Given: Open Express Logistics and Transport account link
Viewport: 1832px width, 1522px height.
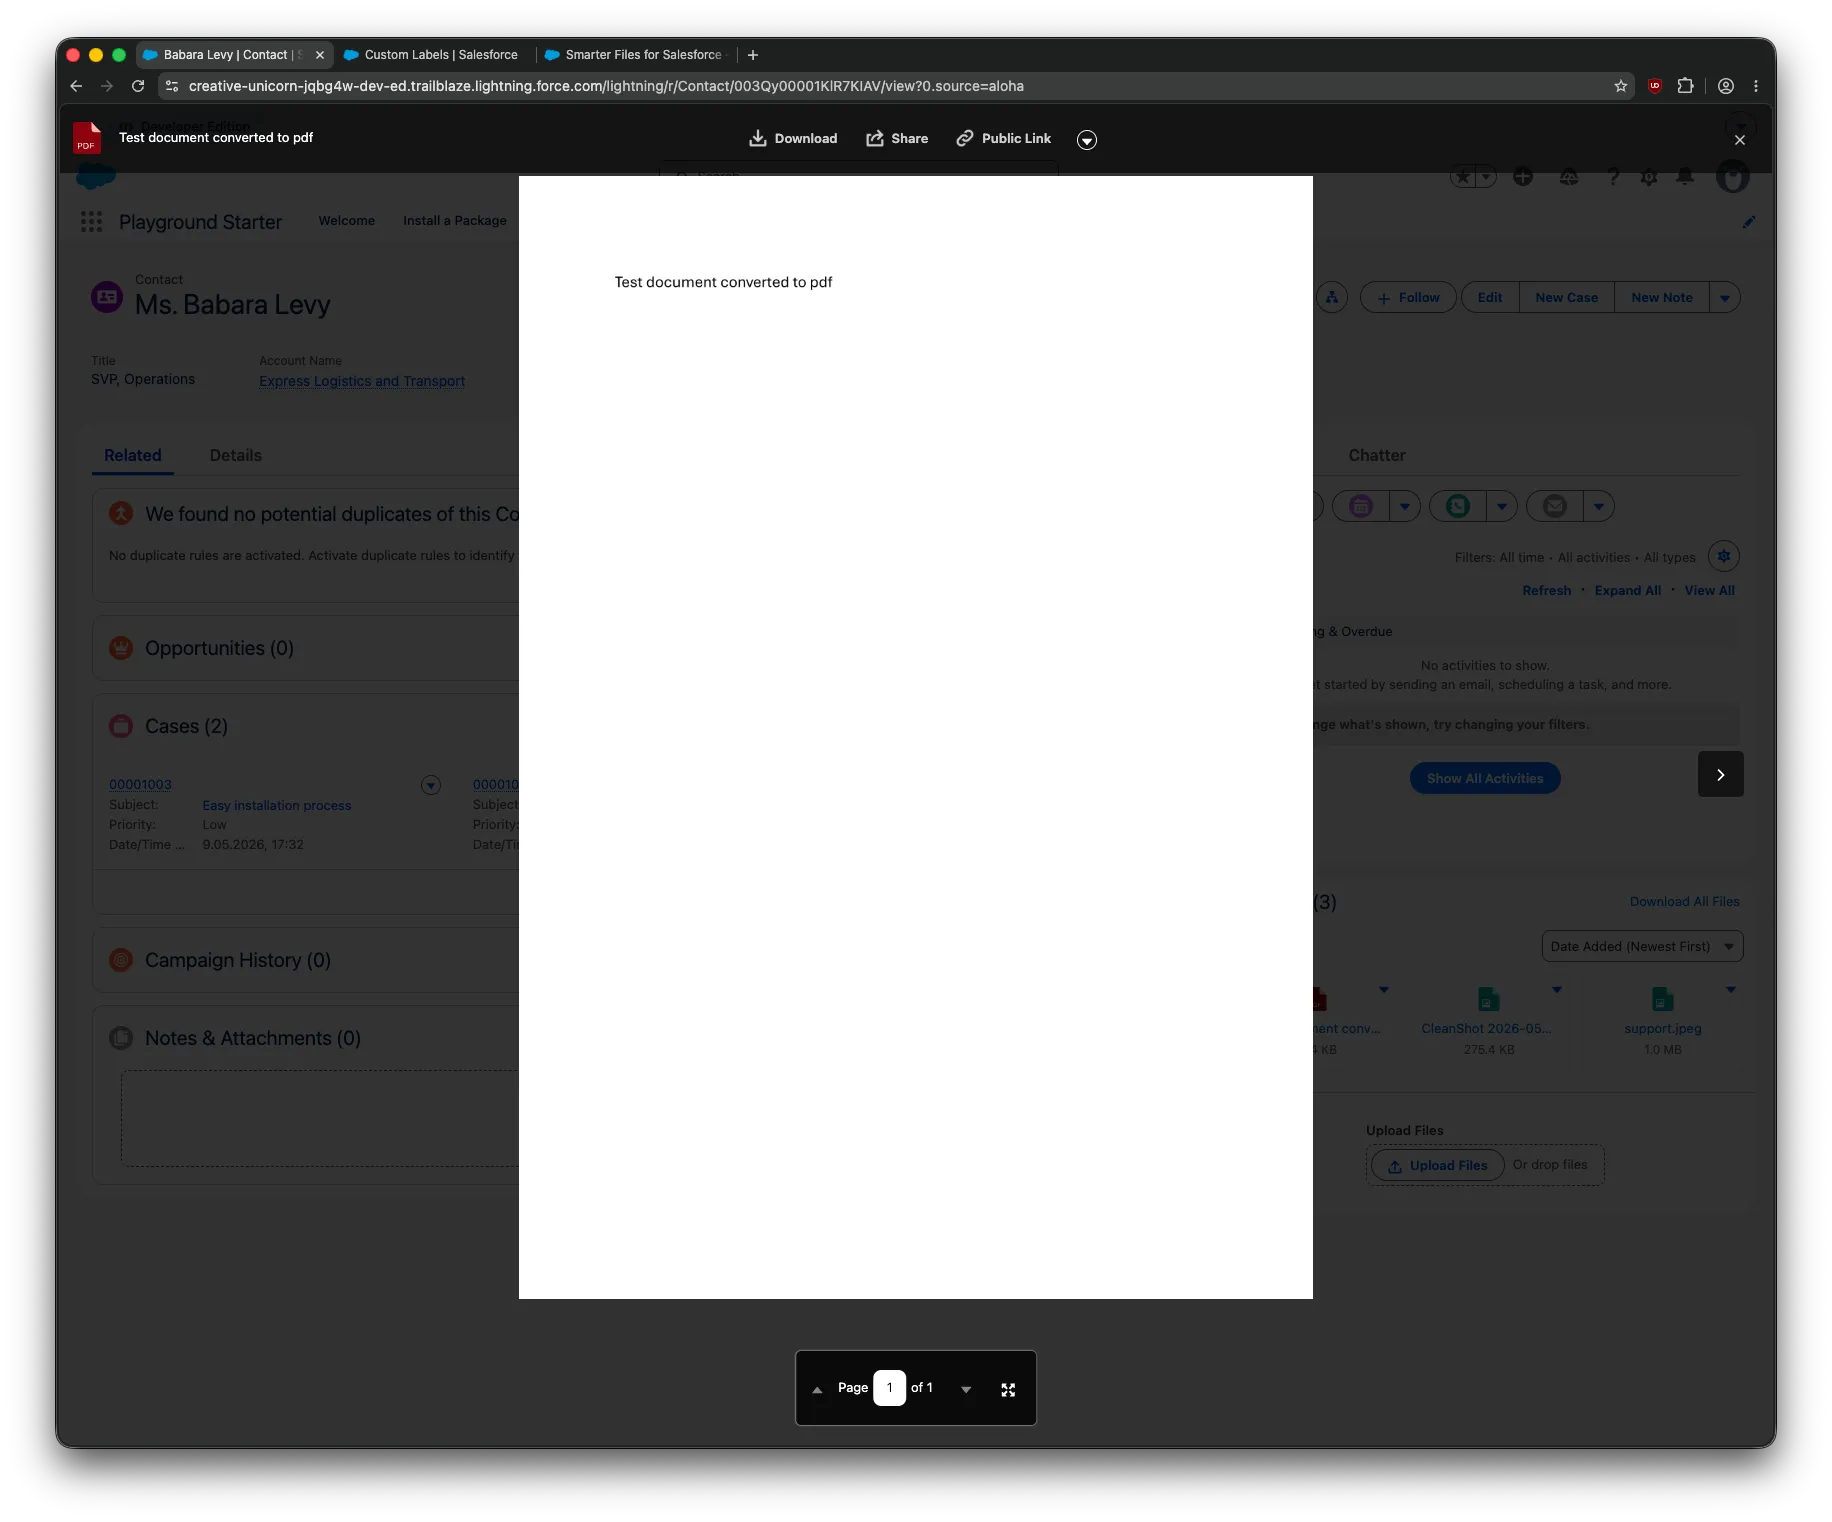Looking at the screenshot, I should [362, 381].
